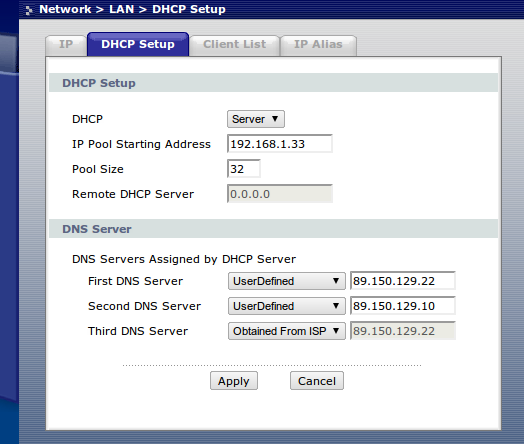The height and width of the screenshot is (444, 524).
Task: Click the Second DNS Server label
Action: pos(144,306)
